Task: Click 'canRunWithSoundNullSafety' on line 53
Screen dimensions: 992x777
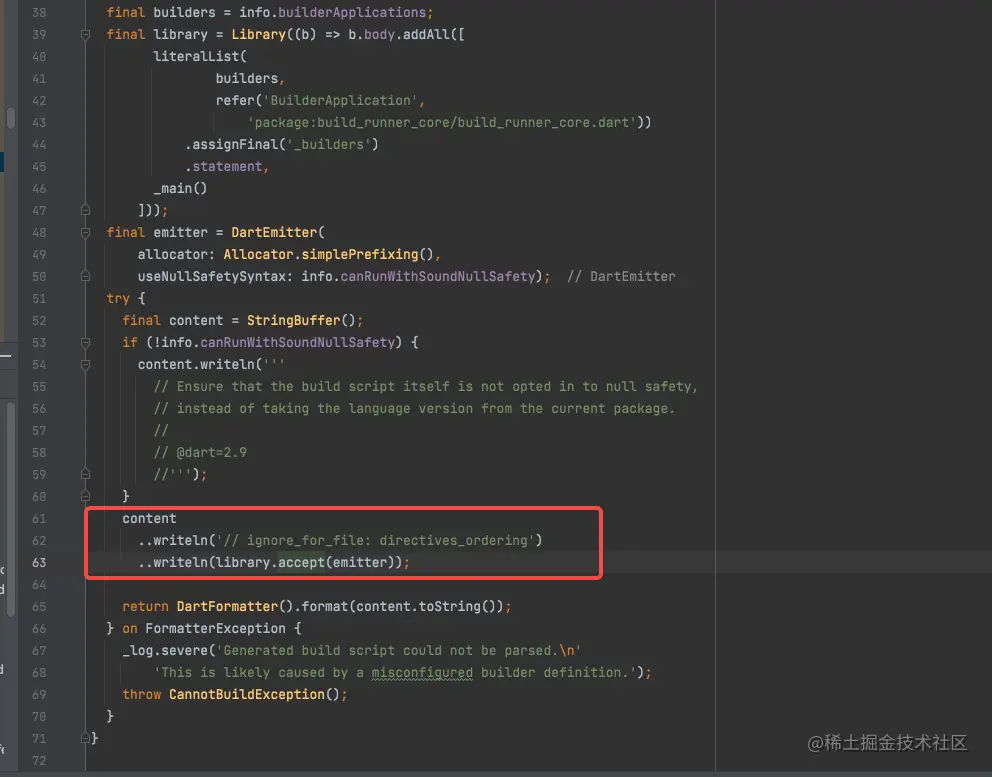Action: tap(297, 342)
